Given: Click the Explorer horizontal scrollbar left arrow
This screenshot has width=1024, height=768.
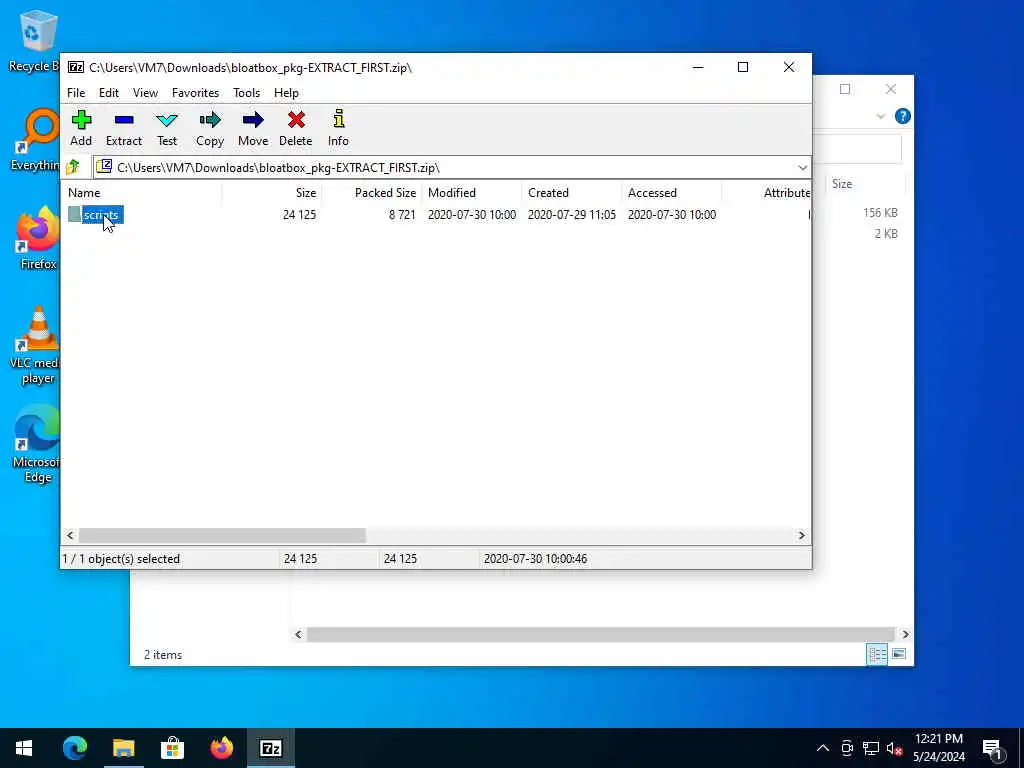Looking at the screenshot, I should (298, 634).
